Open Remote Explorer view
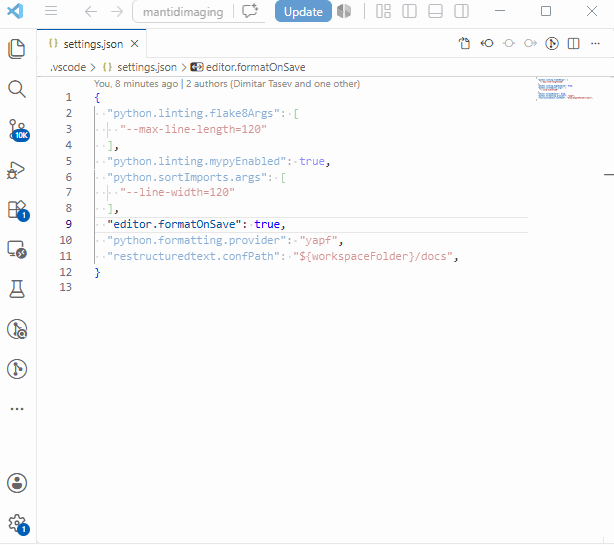The image size is (614, 545). point(17,249)
